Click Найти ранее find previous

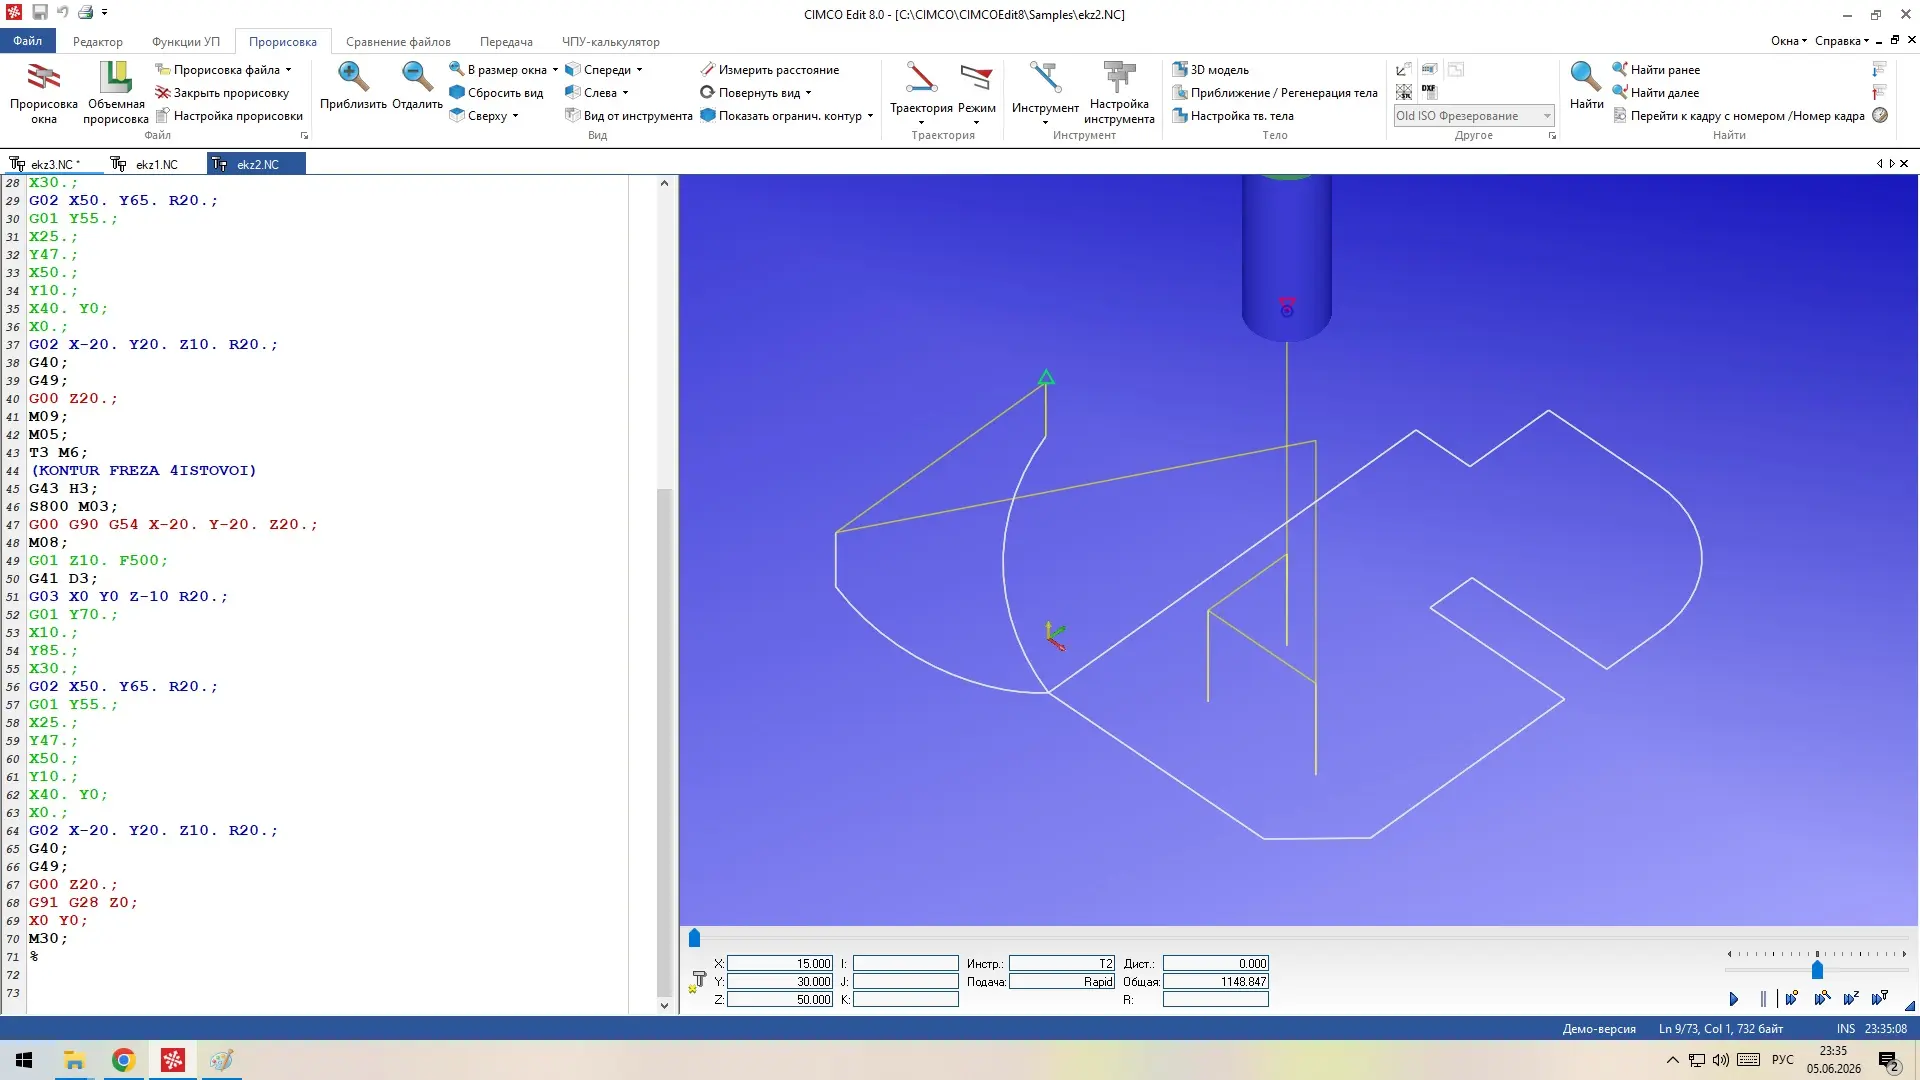(x=1656, y=69)
